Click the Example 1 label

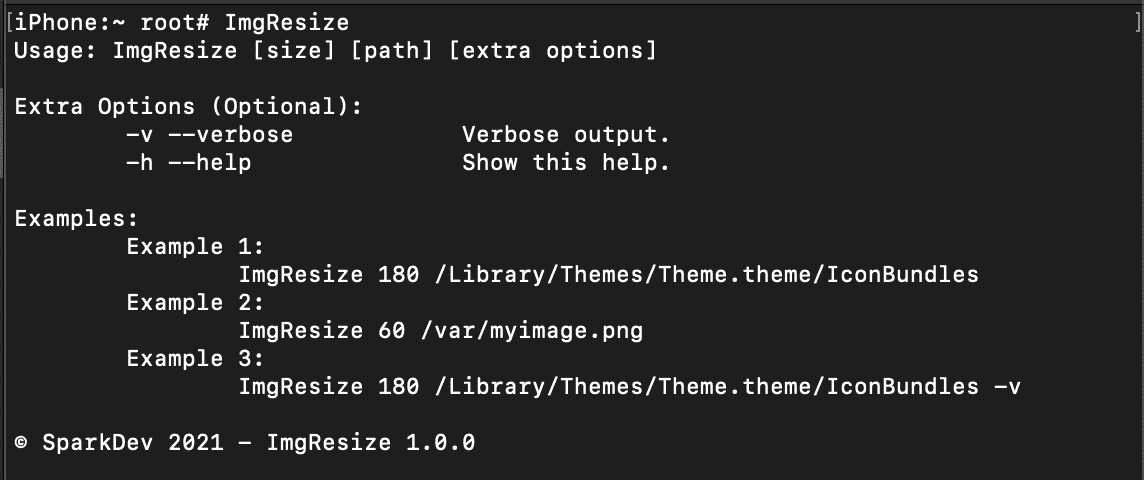tap(196, 247)
